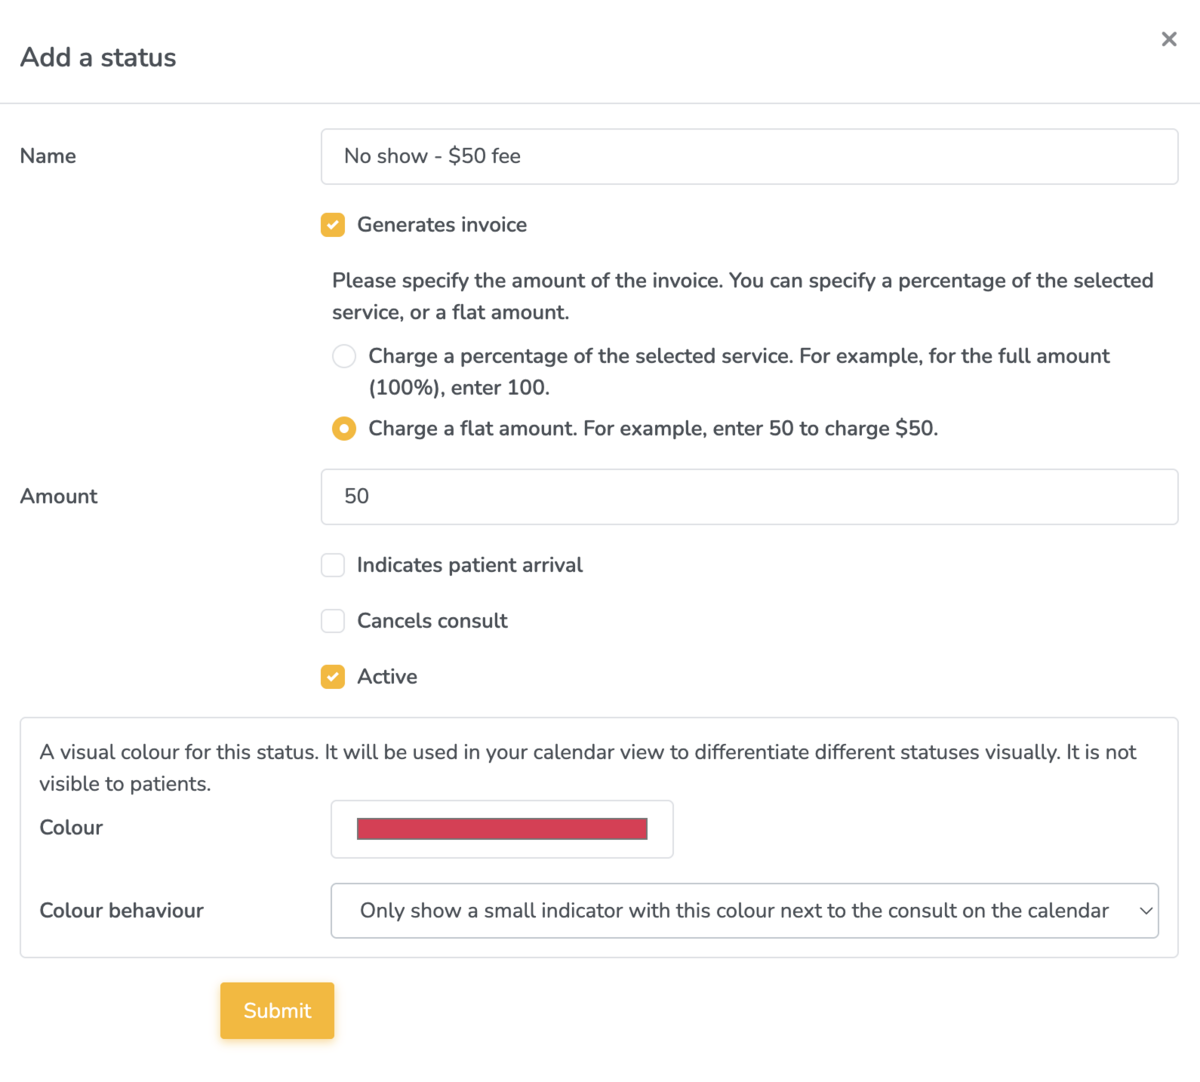1200x1082 pixels.
Task: Place cursor in the Amount box showing 50
Action: coord(749,497)
